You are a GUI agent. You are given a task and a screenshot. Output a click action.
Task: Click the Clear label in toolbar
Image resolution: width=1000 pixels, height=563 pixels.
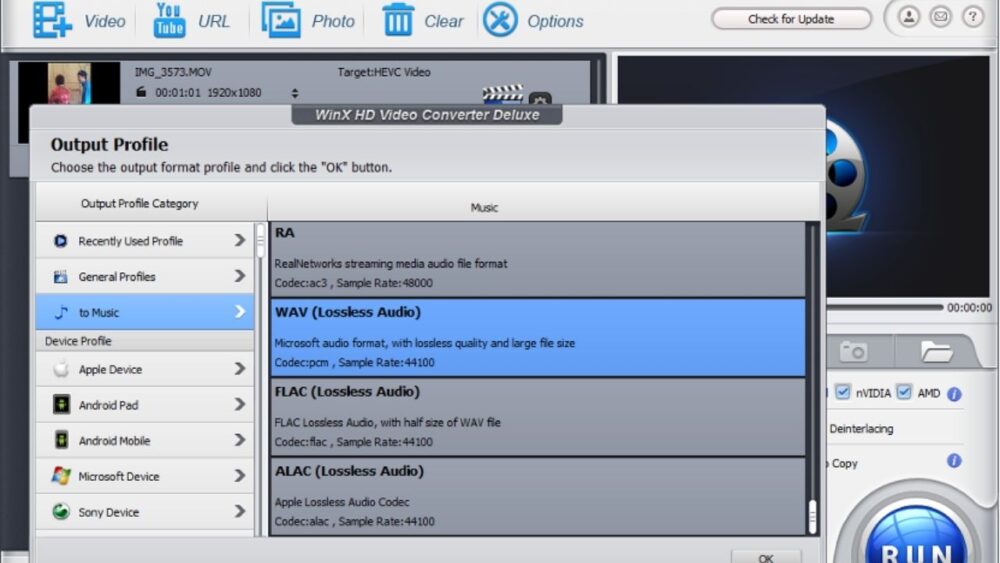pyautogui.click(x=444, y=22)
